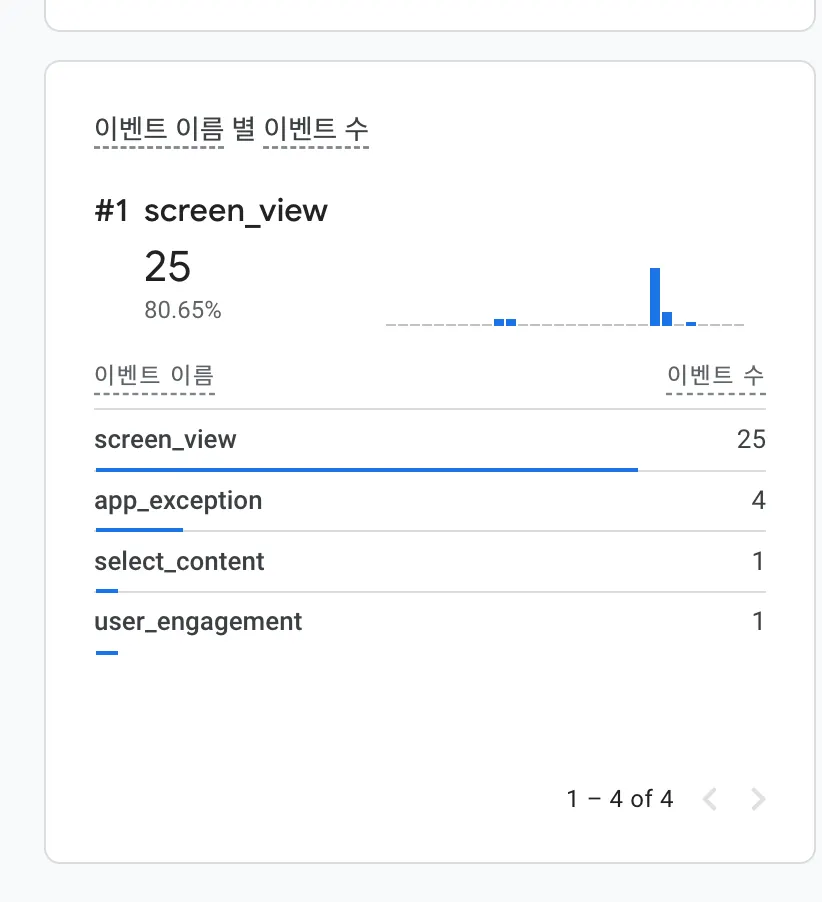Click the count 4 in app_exception row
Screen dimensions: 822x902
coord(758,501)
